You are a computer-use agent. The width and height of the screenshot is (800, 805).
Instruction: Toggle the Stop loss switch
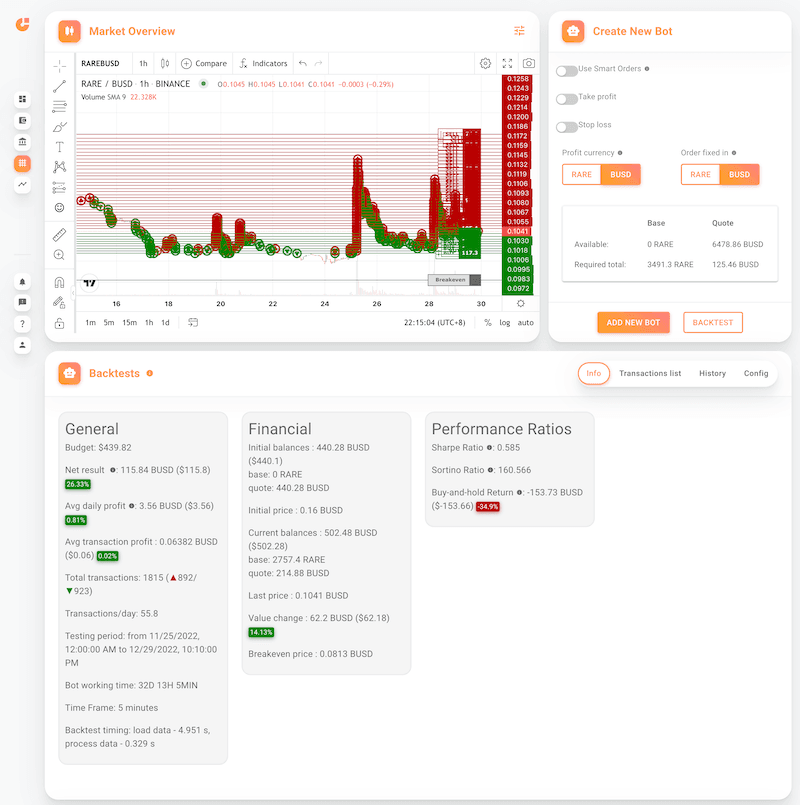567,126
